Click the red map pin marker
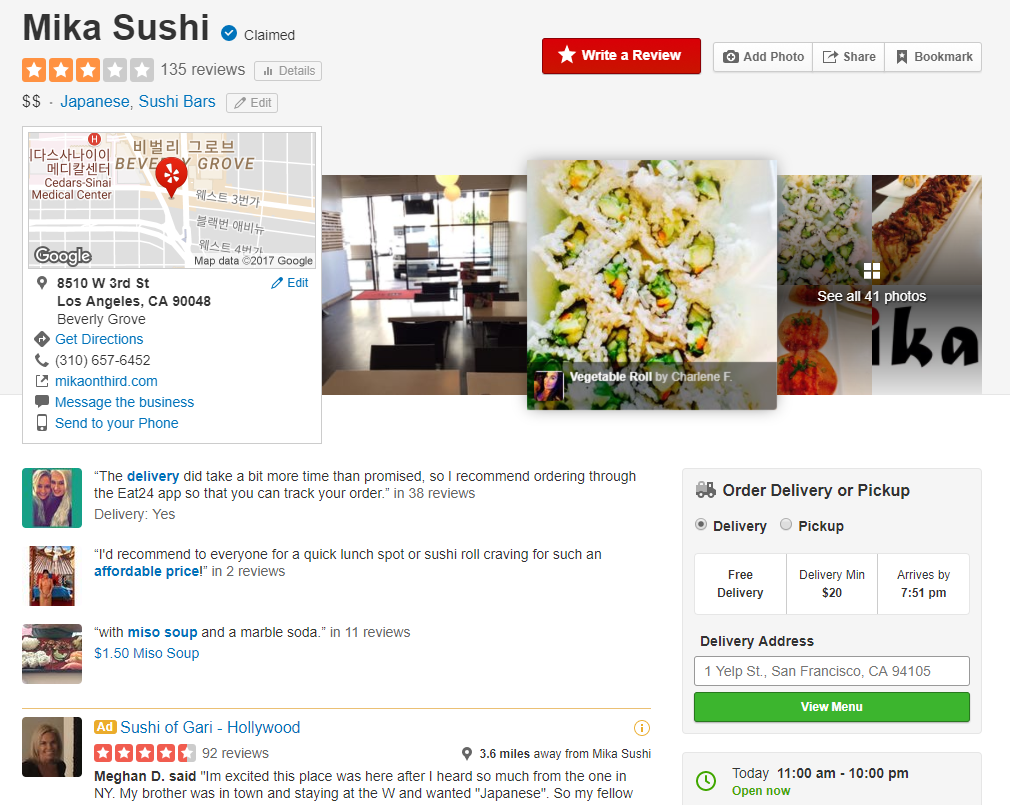 [171, 176]
